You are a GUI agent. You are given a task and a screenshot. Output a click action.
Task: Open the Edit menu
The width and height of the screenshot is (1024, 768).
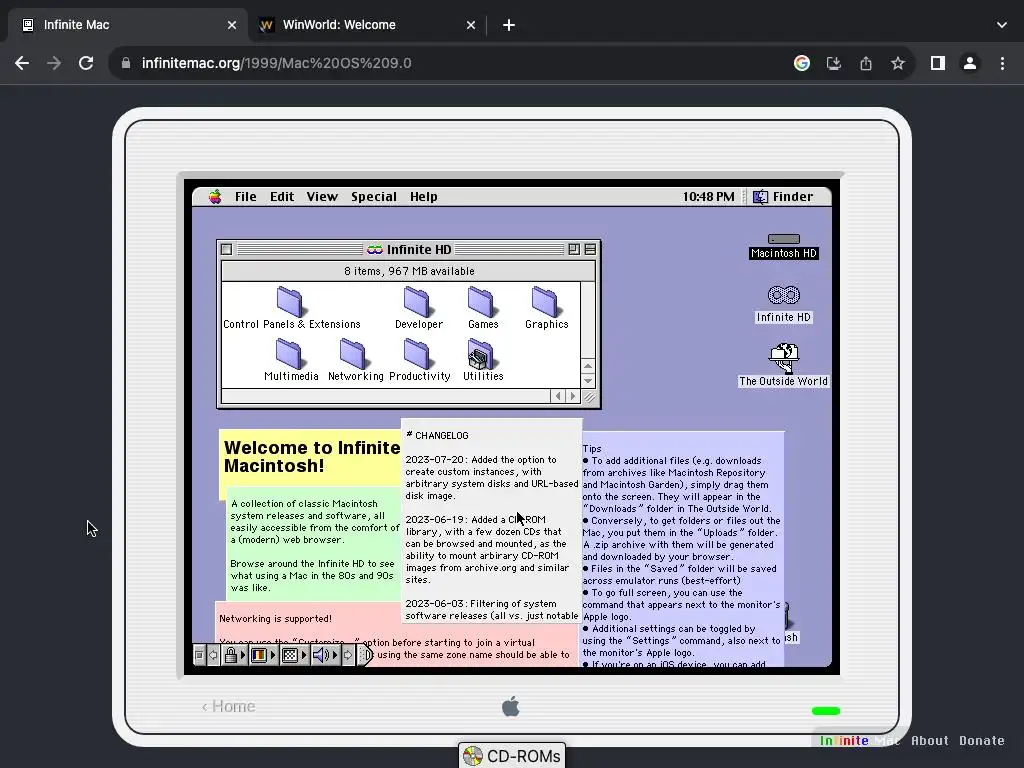click(282, 197)
